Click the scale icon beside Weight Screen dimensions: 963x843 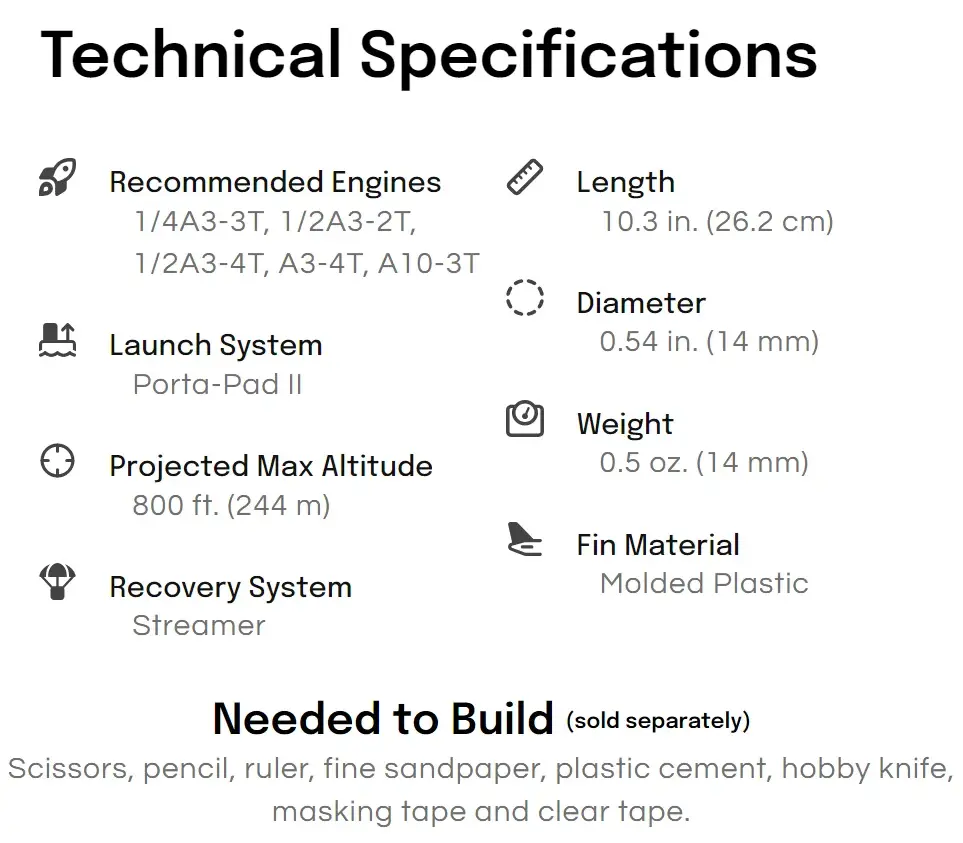(x=524, y=419)
